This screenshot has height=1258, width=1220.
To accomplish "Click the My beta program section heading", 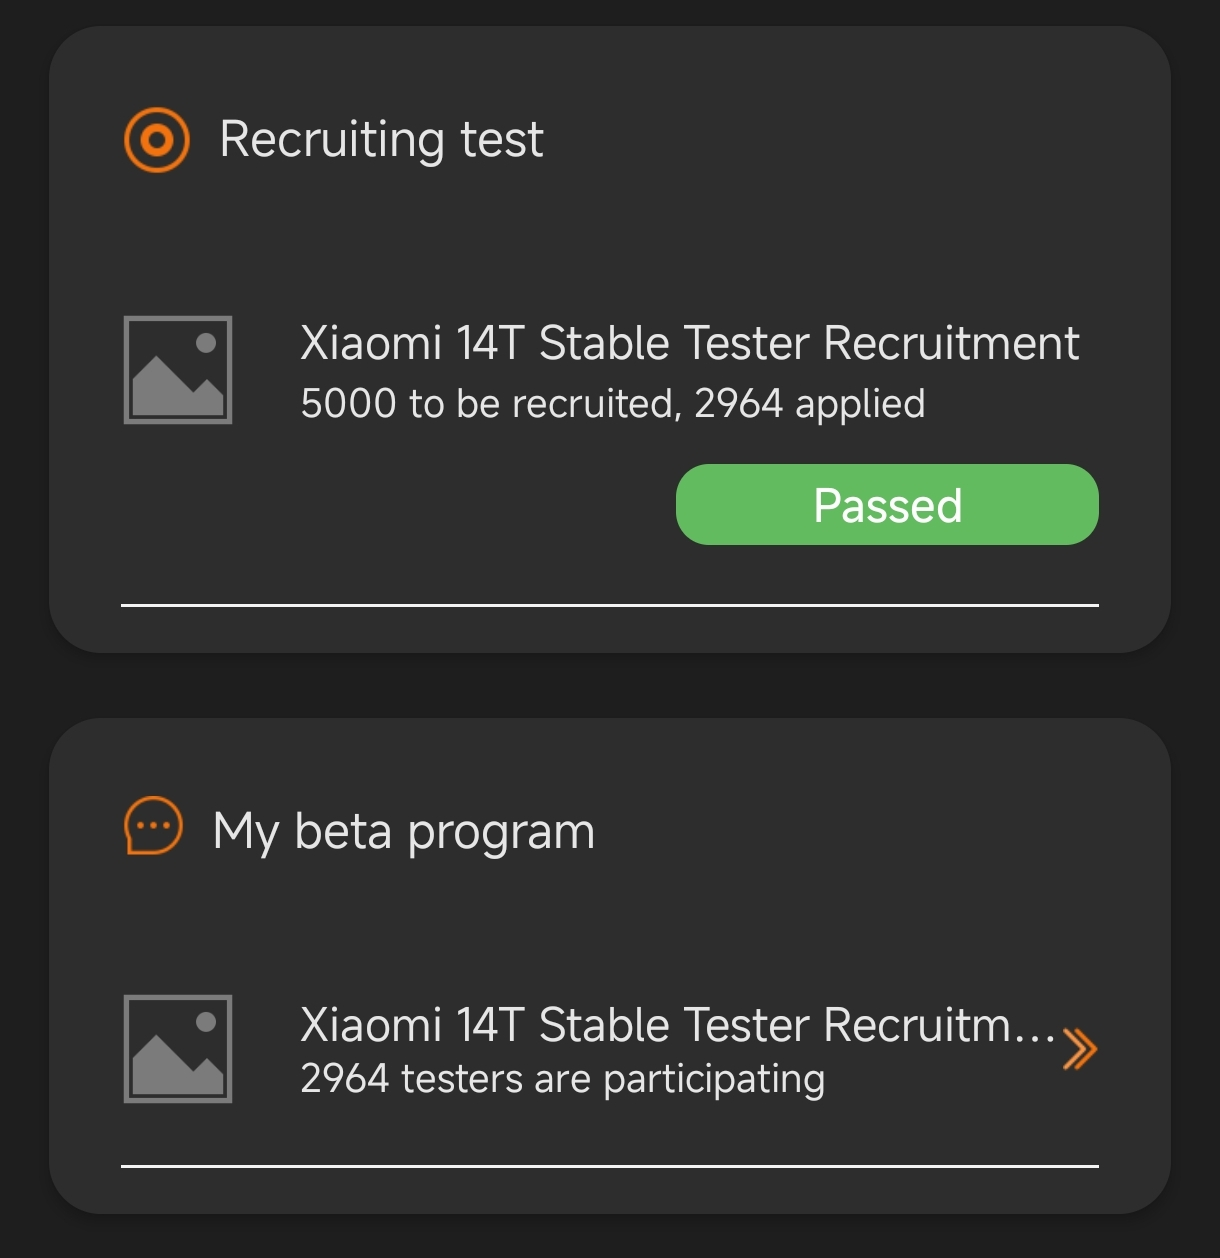I will (404, 832).
